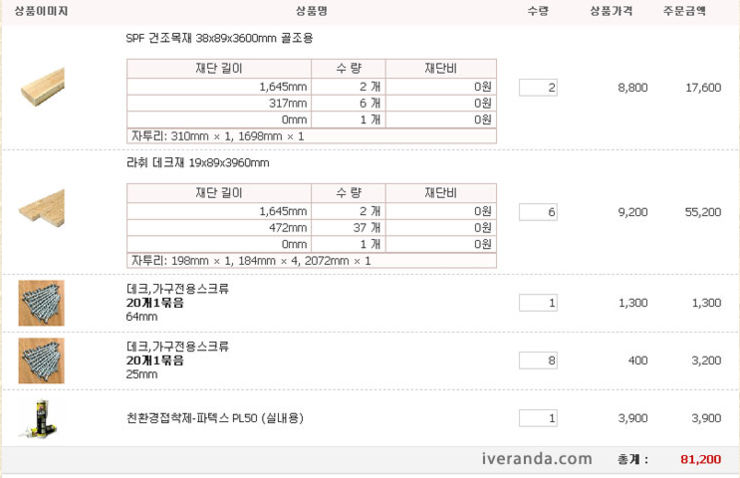Click the 81,200 total amount
Image resolution: width=740 pixels, height=478 pixels.
click(x=700, y=459)
